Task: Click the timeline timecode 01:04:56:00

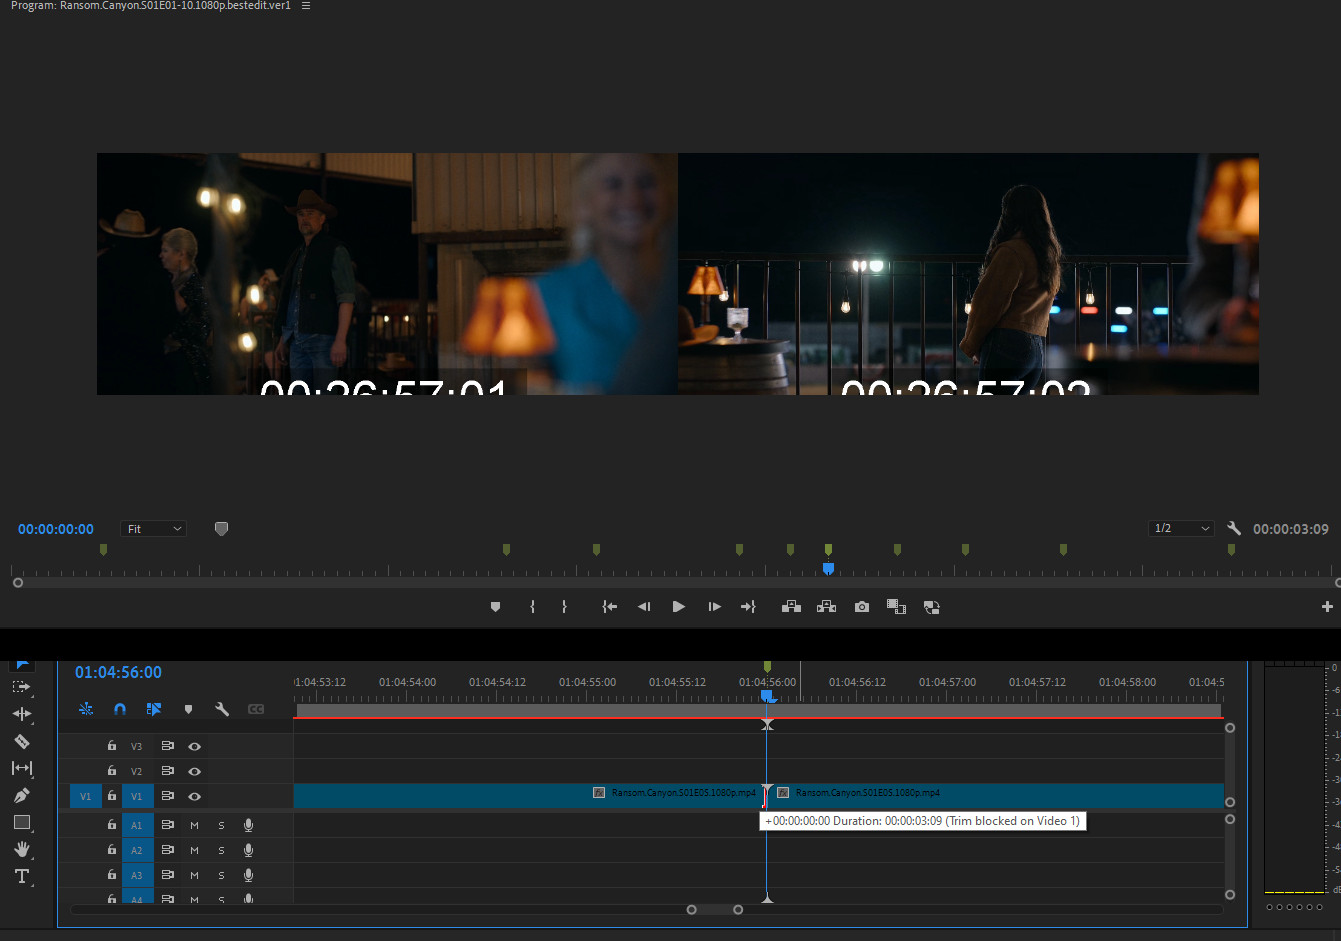Action: (x=118, y=673)
